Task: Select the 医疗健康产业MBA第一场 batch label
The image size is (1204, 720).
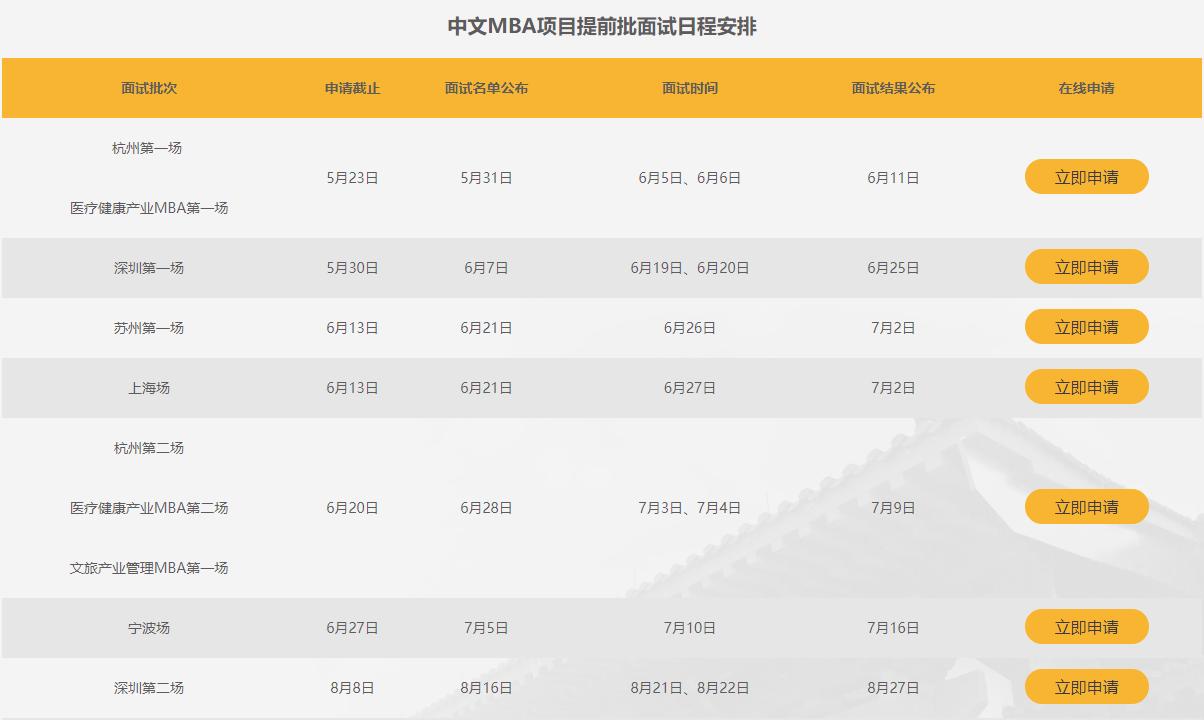Action: click(149, 208)
